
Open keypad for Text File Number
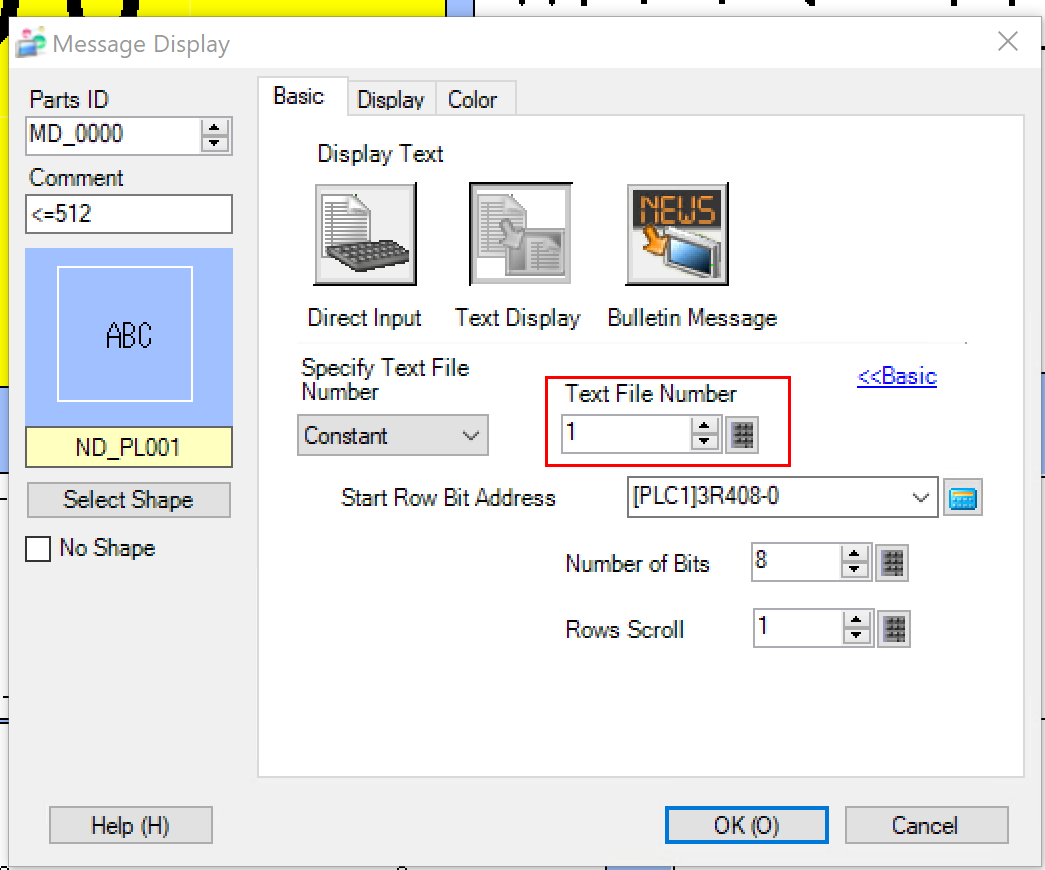(742, 434)
